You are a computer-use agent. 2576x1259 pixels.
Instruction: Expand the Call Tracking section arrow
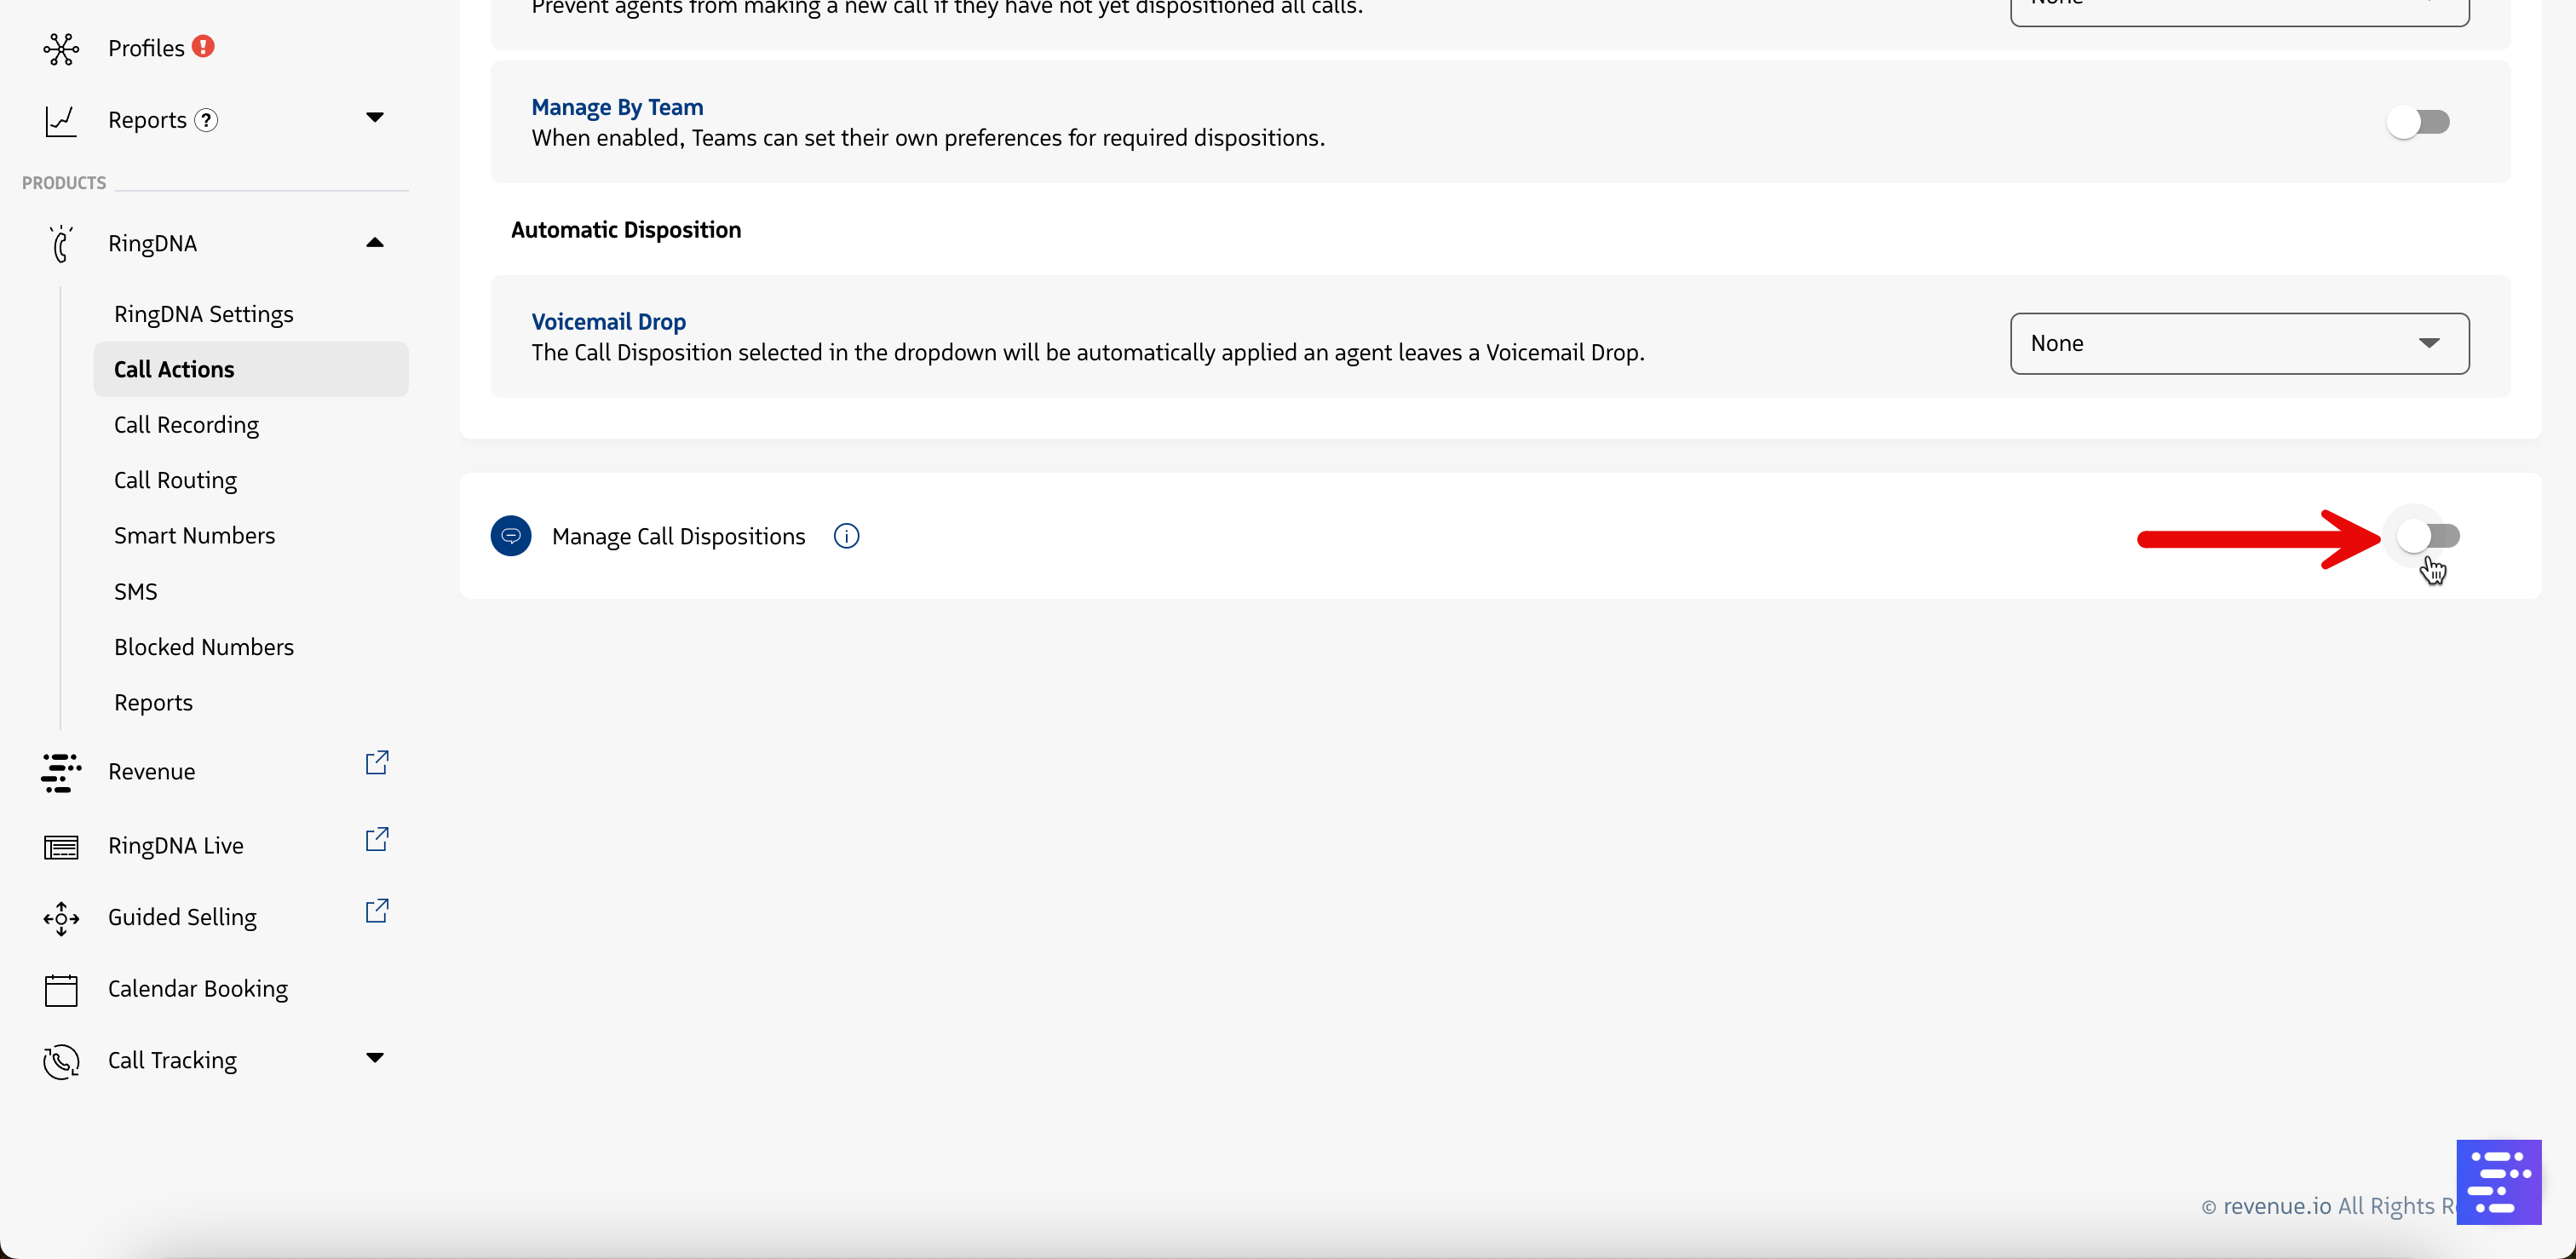[x=375, y=1058]
